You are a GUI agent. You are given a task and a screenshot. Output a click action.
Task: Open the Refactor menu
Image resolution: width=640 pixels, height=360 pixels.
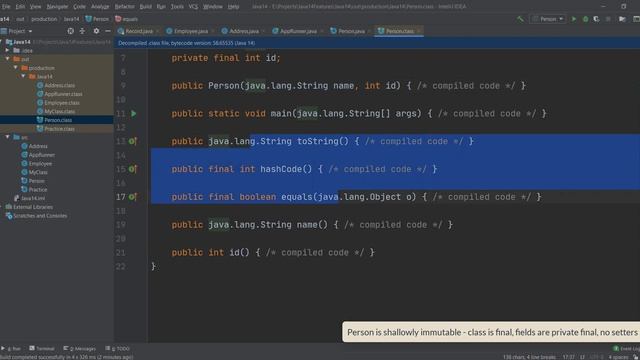(x=124, y=7)
